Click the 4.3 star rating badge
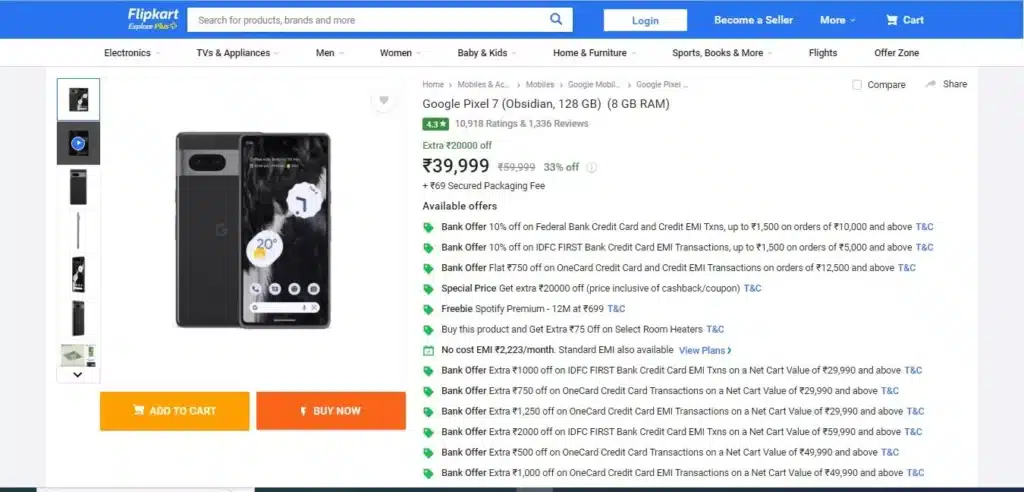The height and width of the screenshot is (492, 1024). click(x=436, y=123)
